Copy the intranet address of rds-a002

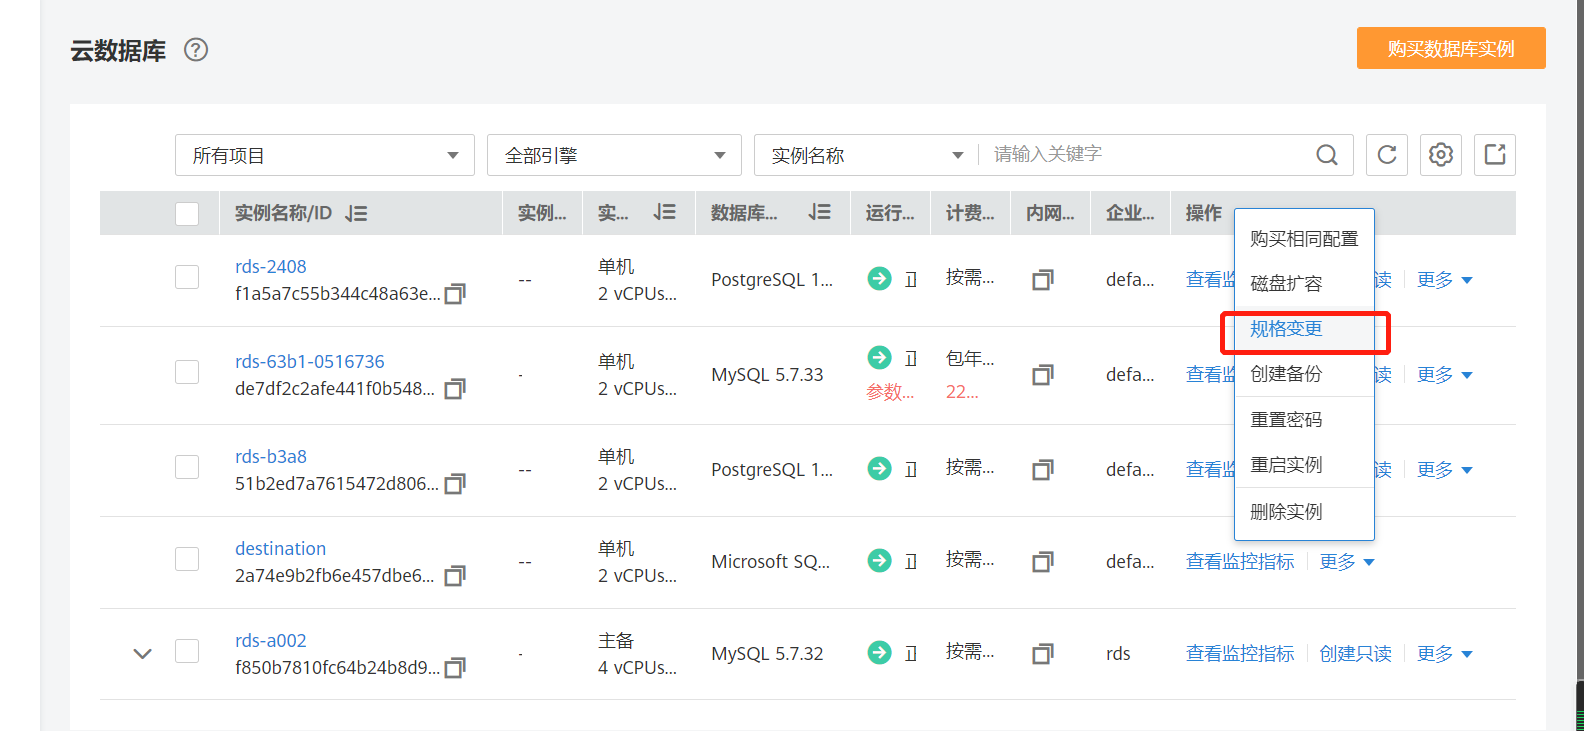click(1042, 654)
